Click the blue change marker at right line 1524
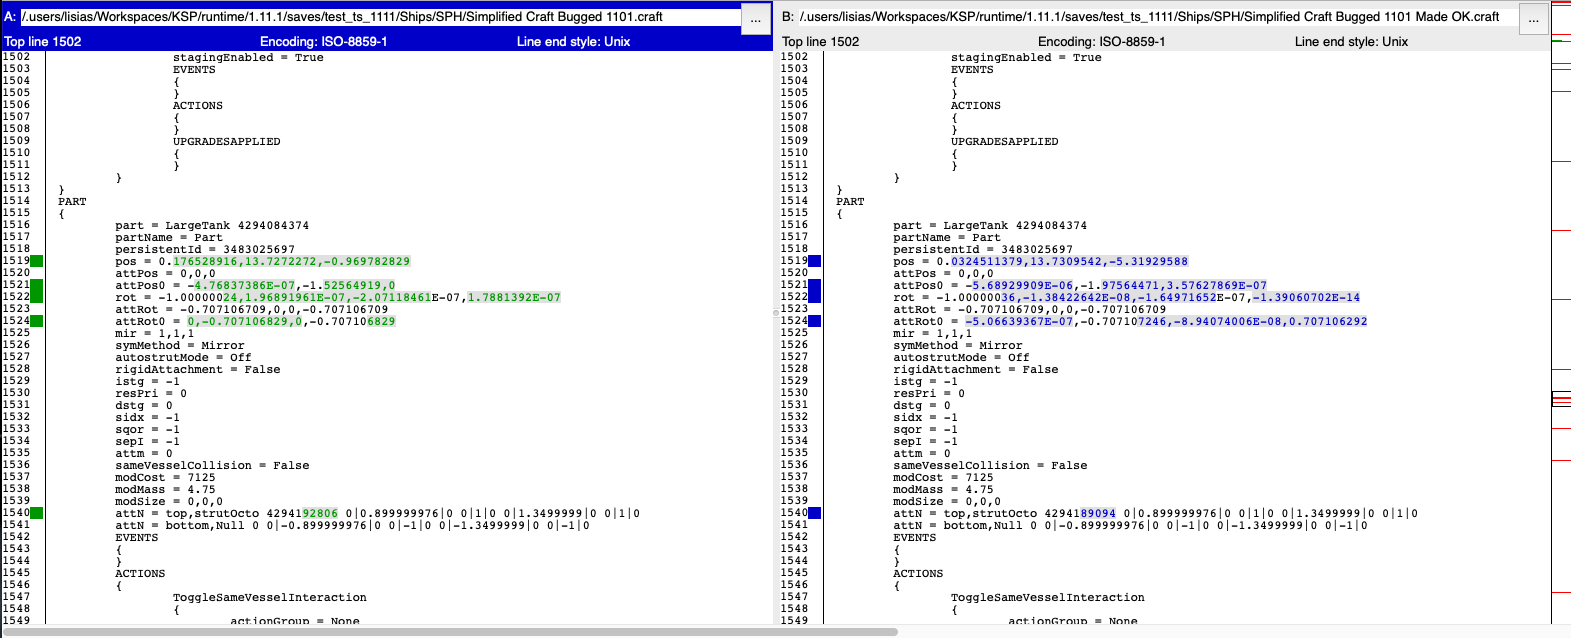The image size is (1571, 638). pyautogui.click(x=815, y=321)
